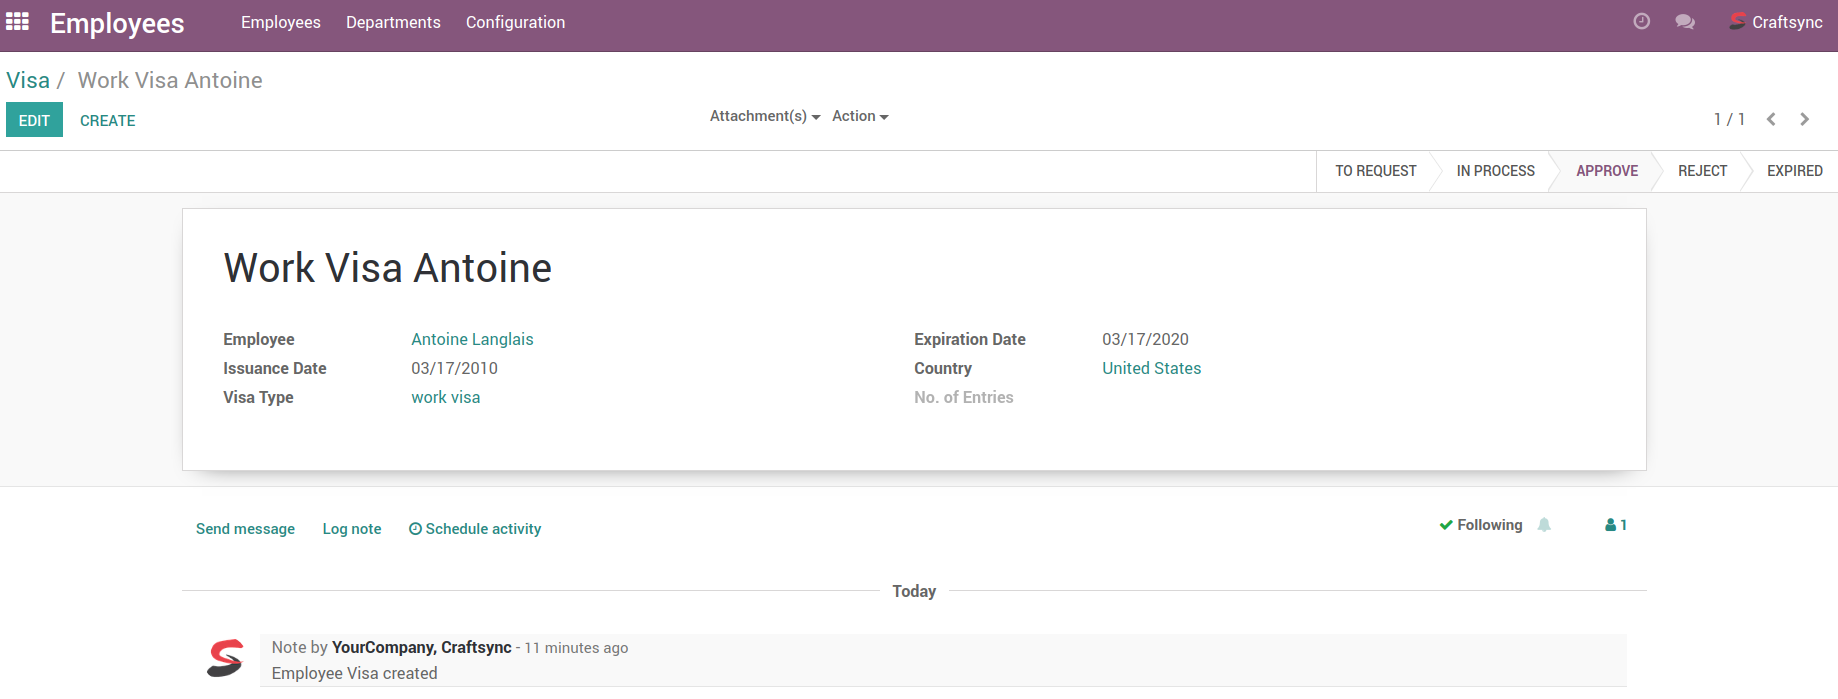Expand the Action dropdown

(859, 116)
